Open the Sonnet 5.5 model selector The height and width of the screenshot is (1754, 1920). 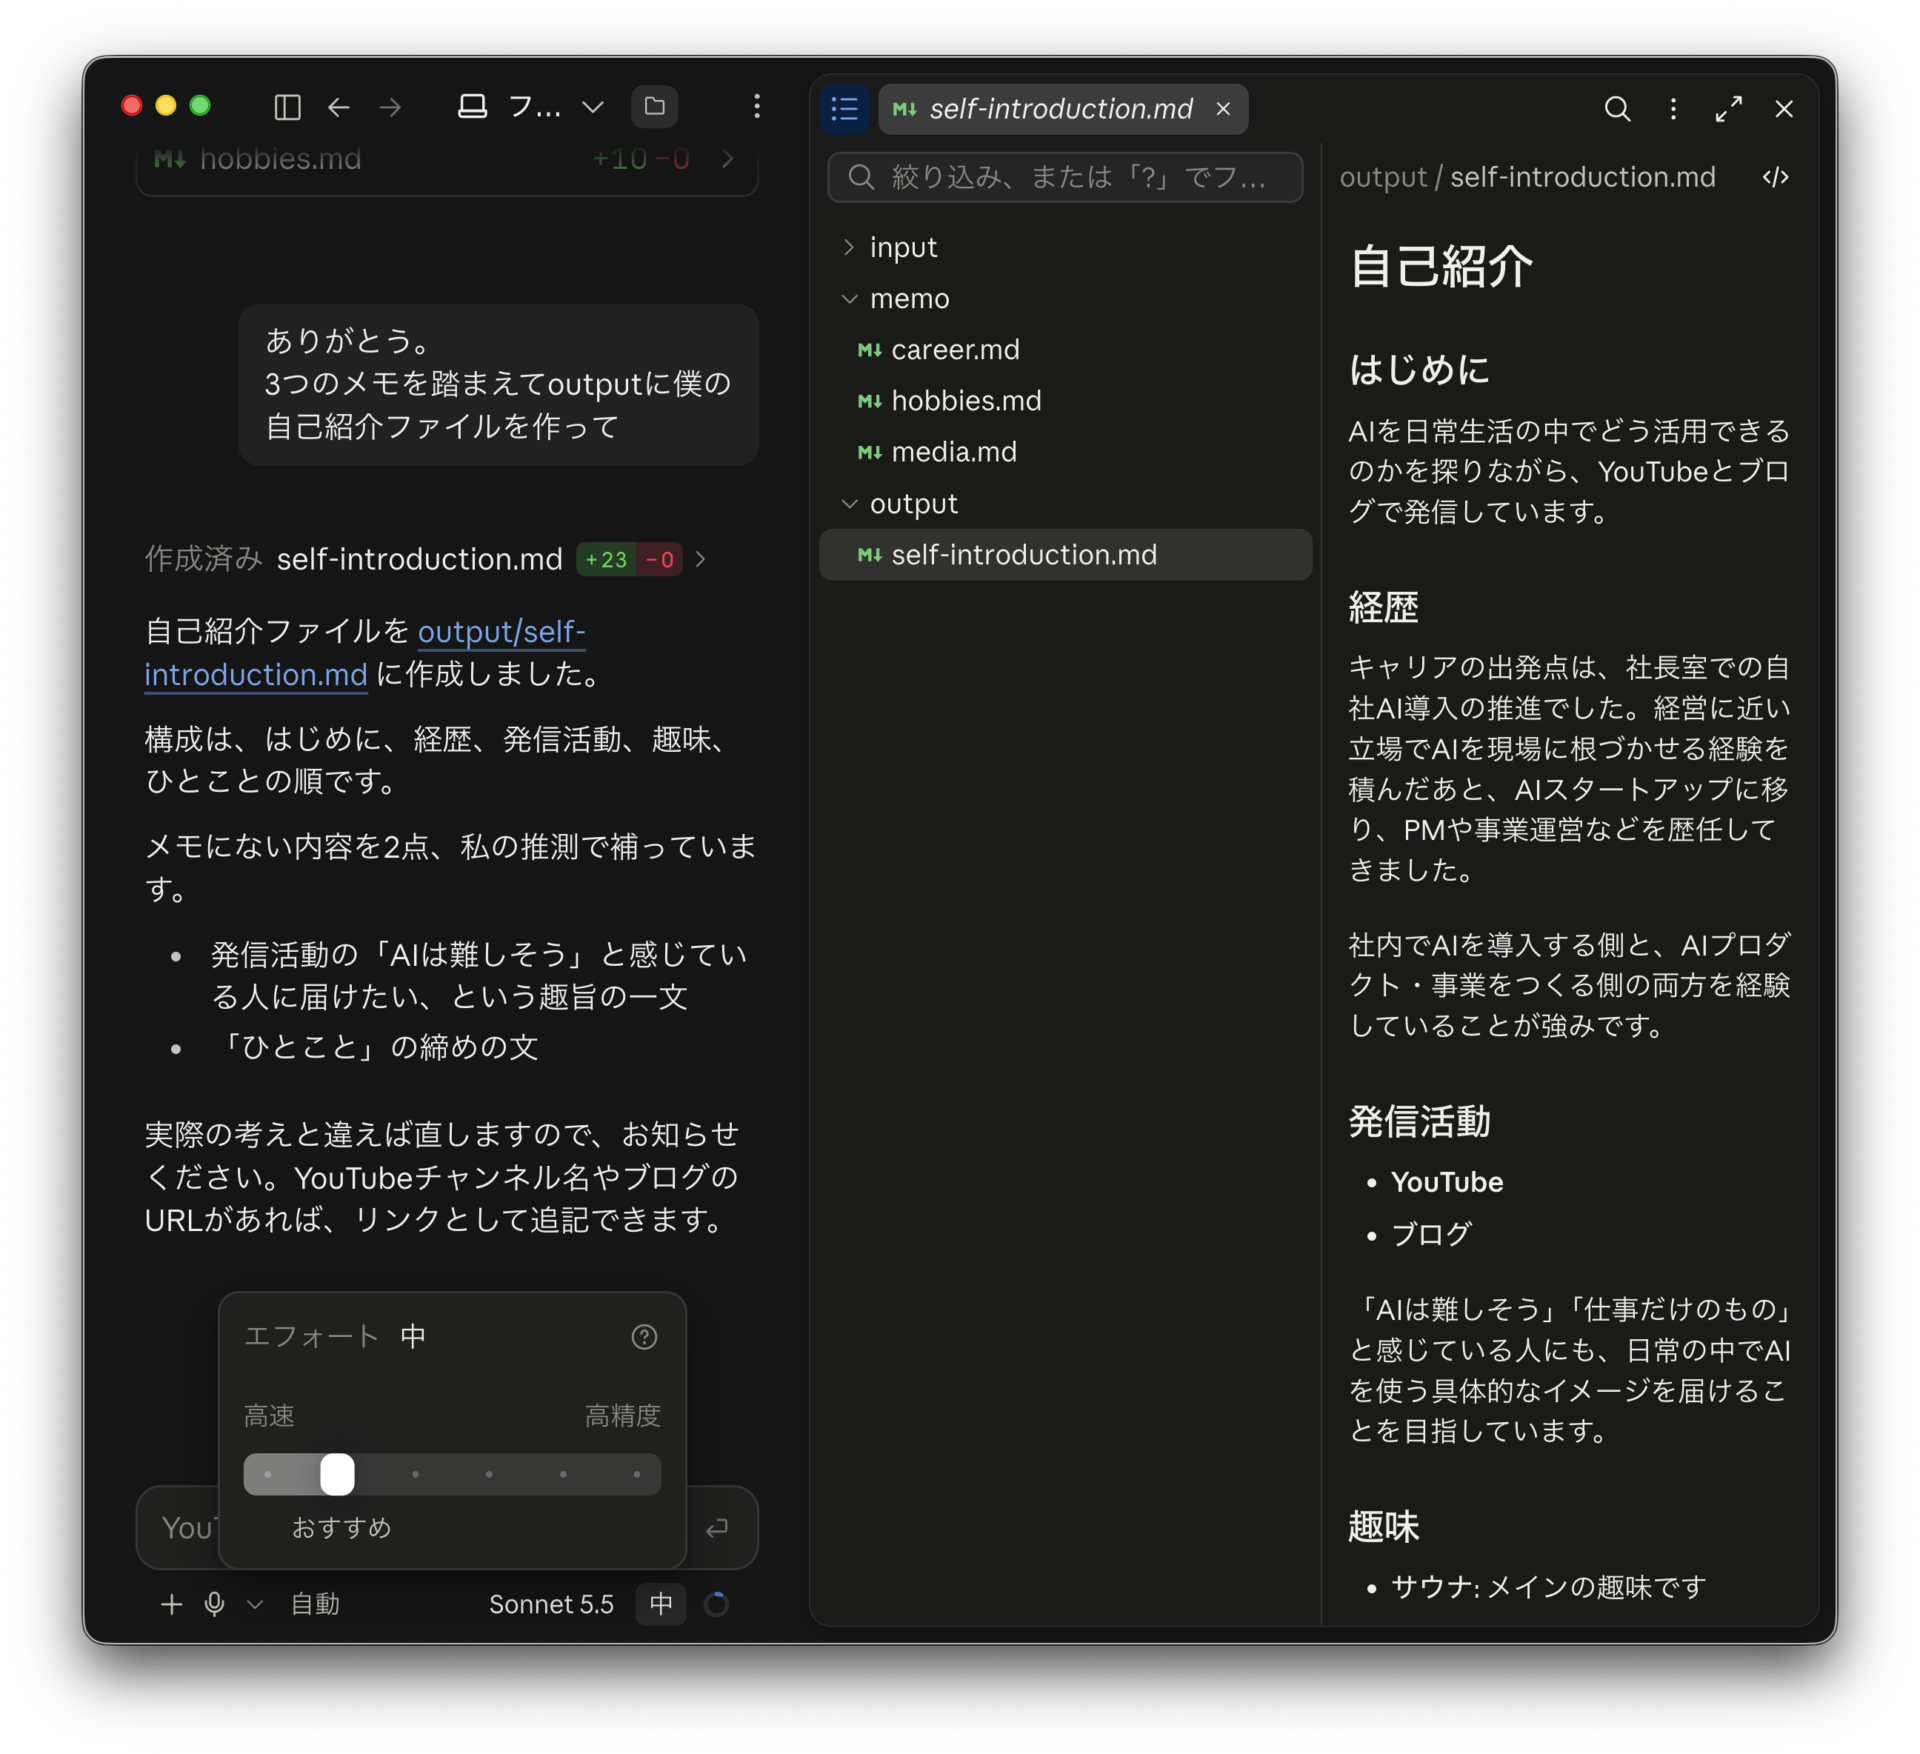tap(551, 1604)
